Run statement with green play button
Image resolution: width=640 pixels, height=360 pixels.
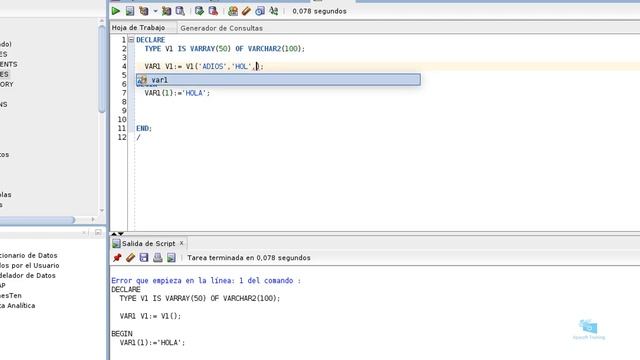[116, 11]
